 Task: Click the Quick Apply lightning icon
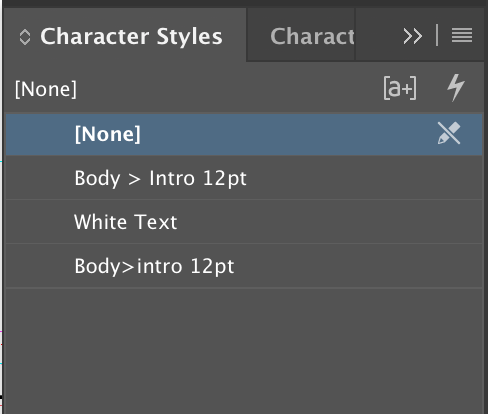coord(456,88)
